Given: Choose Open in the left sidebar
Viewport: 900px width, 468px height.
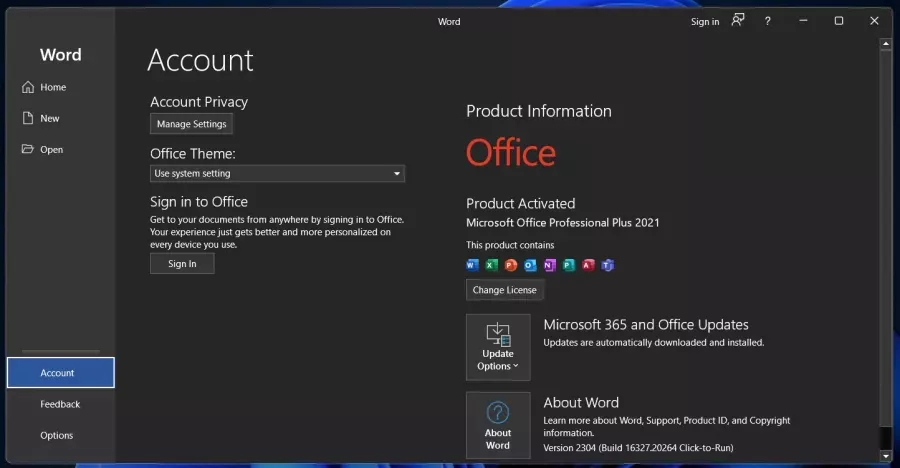Looking at the screenshot, I should (60, 149).
